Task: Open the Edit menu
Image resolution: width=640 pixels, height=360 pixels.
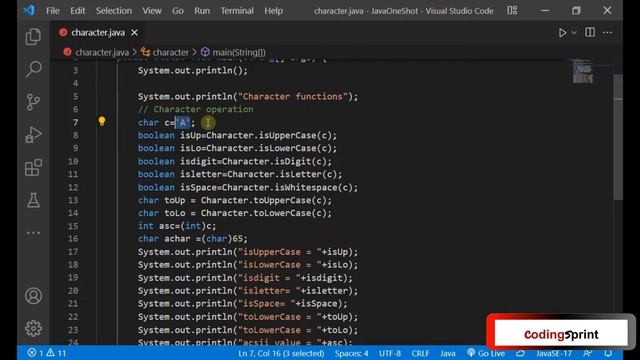Action: point(78,11)
